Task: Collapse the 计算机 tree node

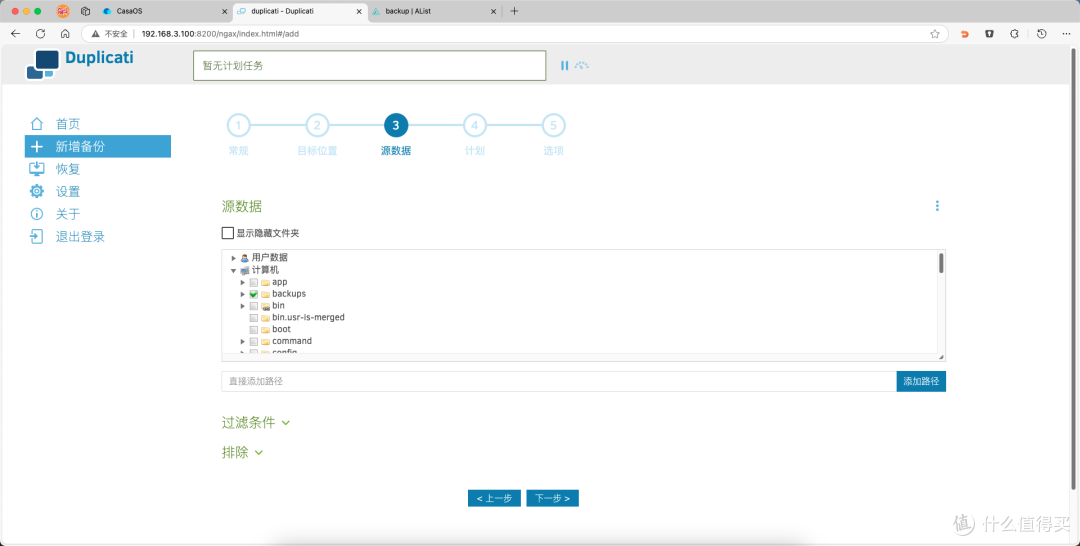Action: [x=233, y=271]
